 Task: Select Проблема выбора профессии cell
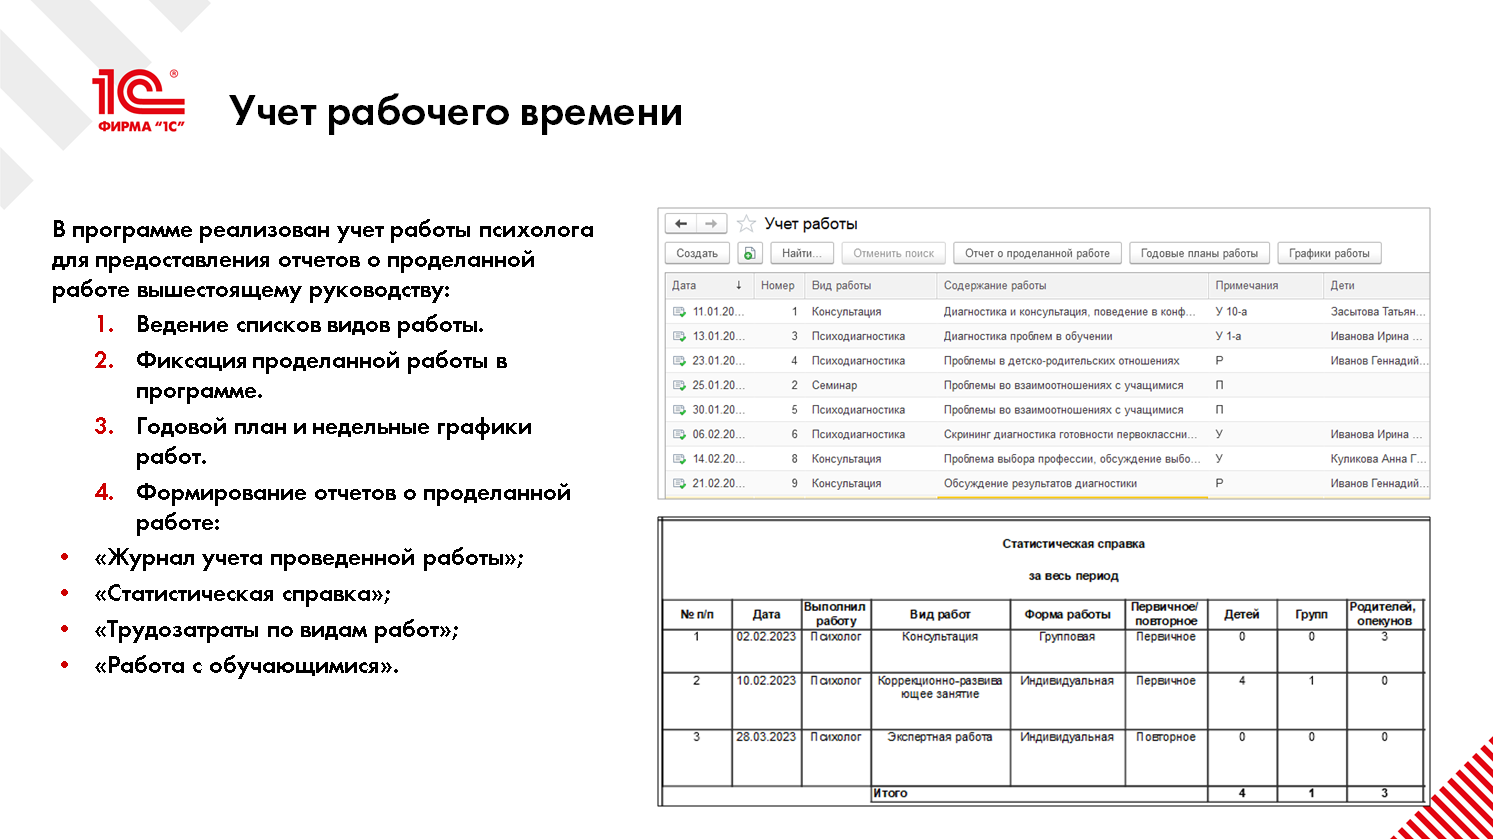click(x=1072, y=459)
